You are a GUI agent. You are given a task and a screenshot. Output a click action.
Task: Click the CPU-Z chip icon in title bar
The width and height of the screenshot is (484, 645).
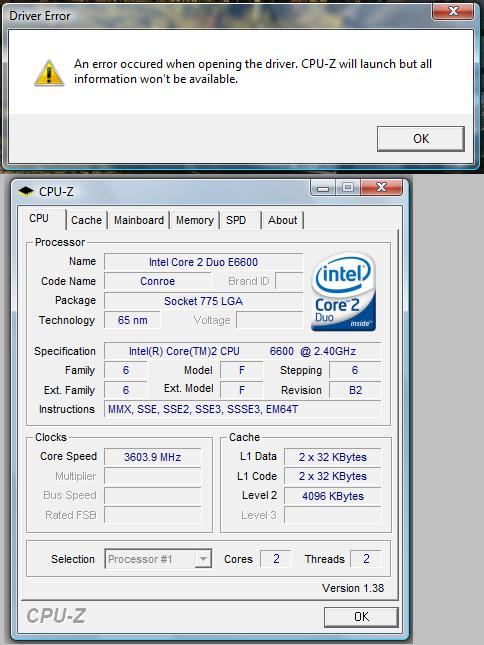[26, 191]
